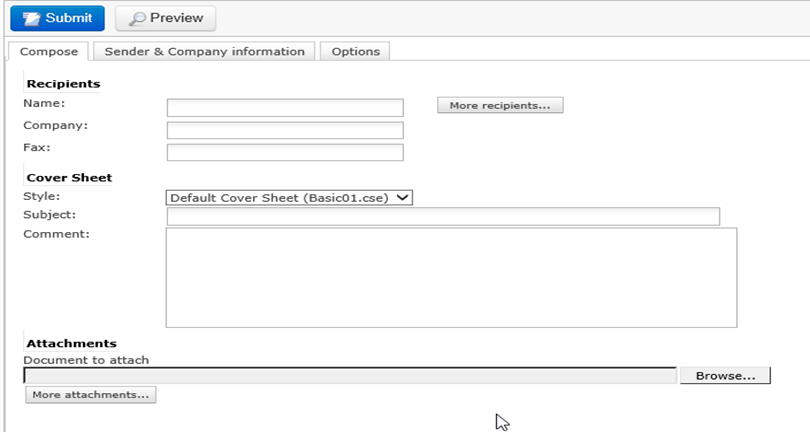This screenshot has width=810, height=432.
Task: Click the Subject input field
Action: click(443, 217)
